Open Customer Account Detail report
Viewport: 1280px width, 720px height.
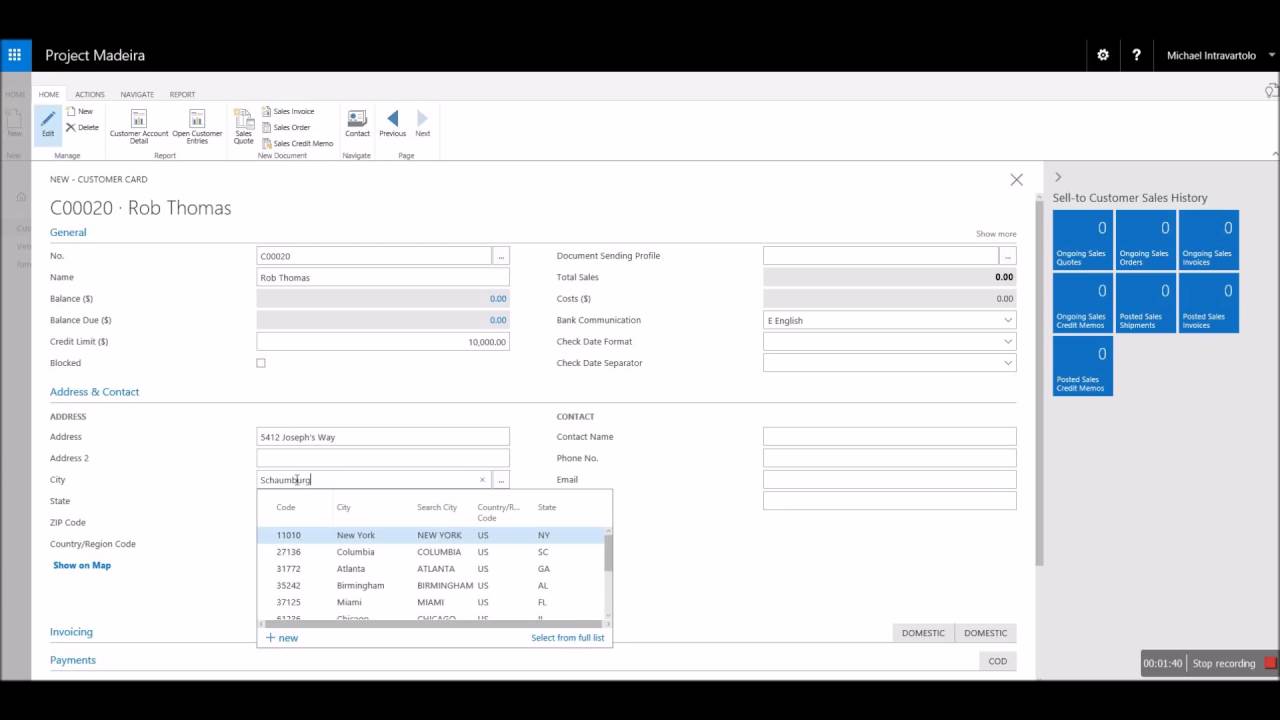click(139, 127)
